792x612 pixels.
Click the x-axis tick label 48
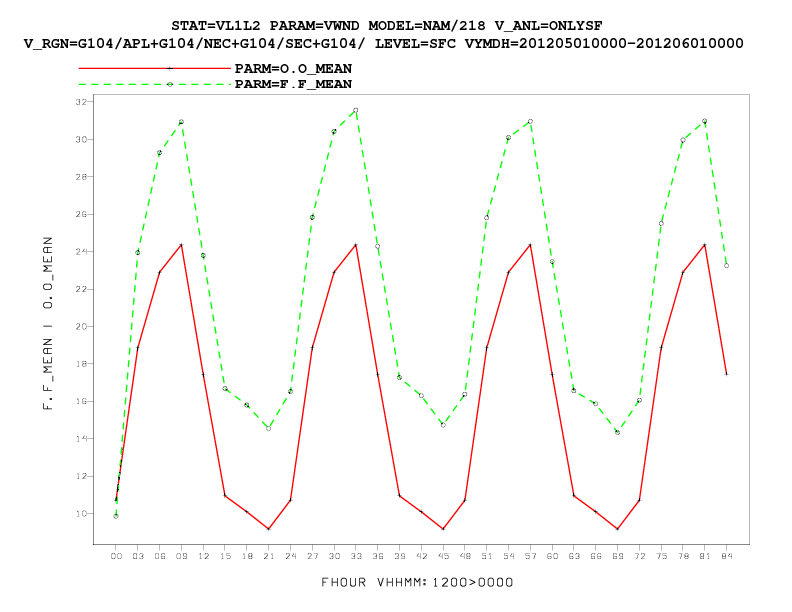click(x=465, y=556)
